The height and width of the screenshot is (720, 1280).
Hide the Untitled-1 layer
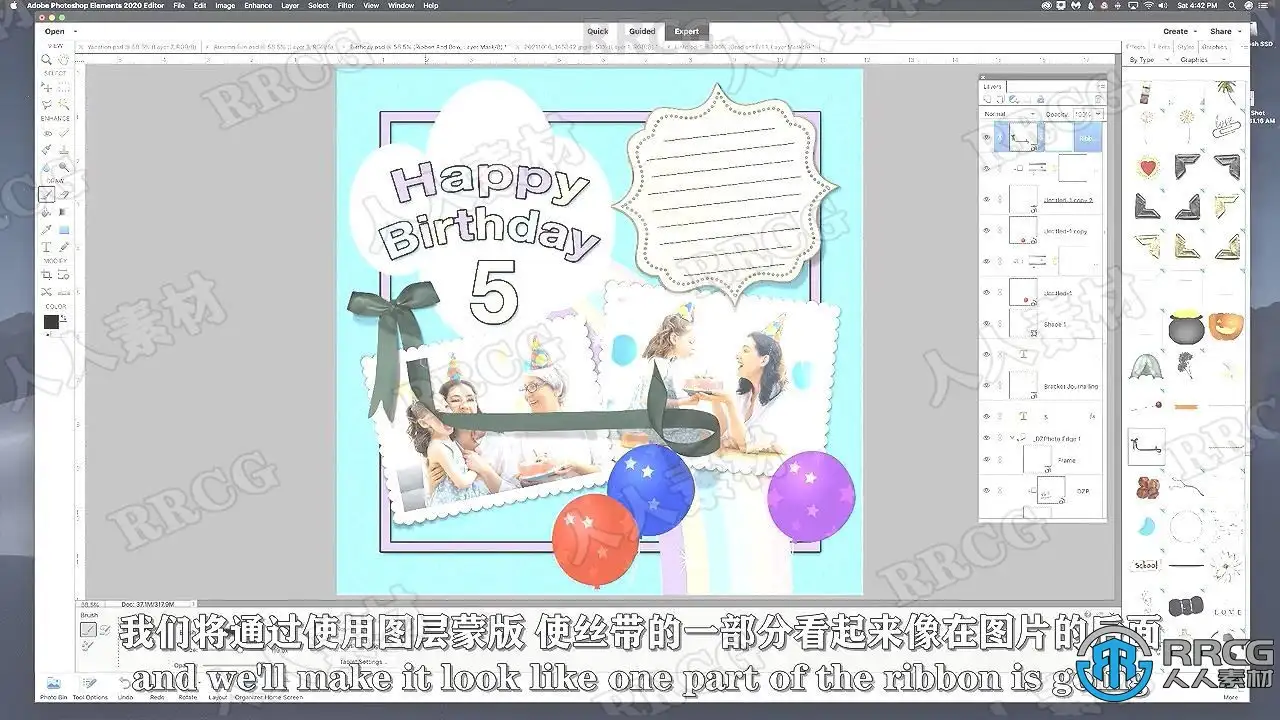pyautogui.click(x=987, y=292)
